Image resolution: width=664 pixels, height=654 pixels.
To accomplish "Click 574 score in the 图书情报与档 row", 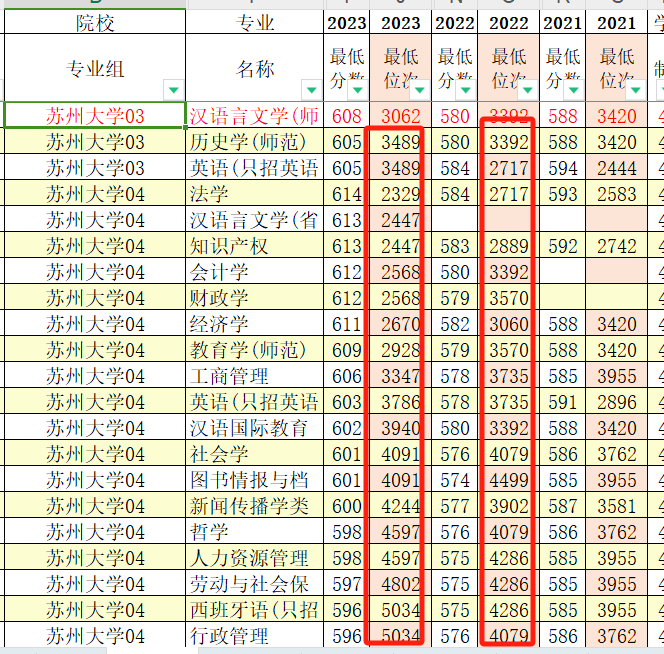I will (455, 480).
